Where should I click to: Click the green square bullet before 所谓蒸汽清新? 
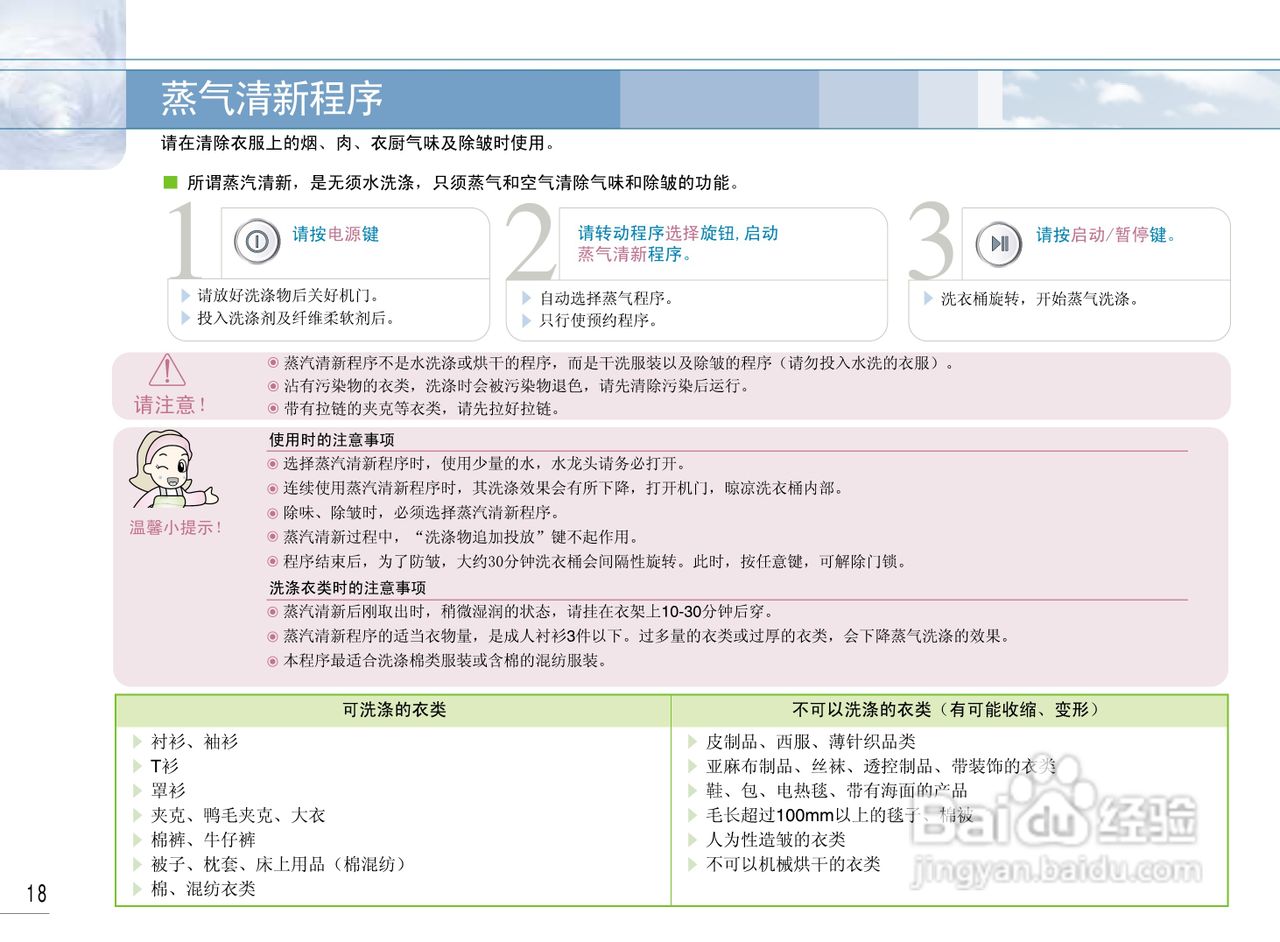(x=169, y=183)
